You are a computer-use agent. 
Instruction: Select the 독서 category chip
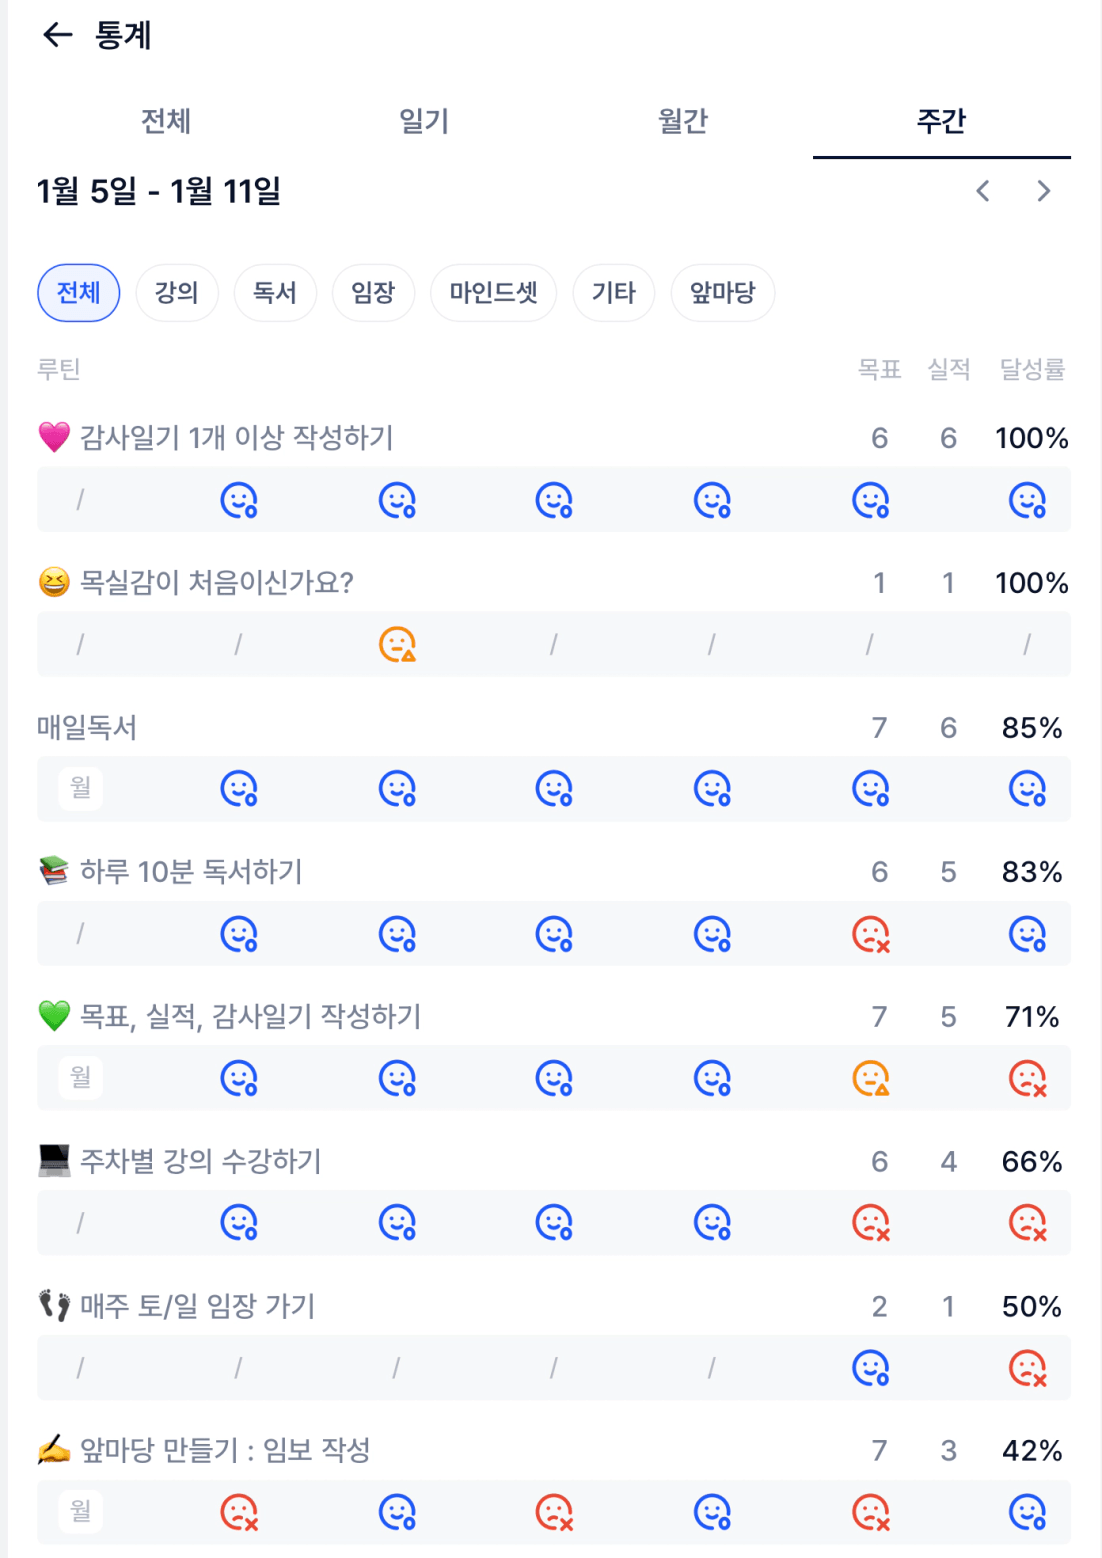point(275,293)
